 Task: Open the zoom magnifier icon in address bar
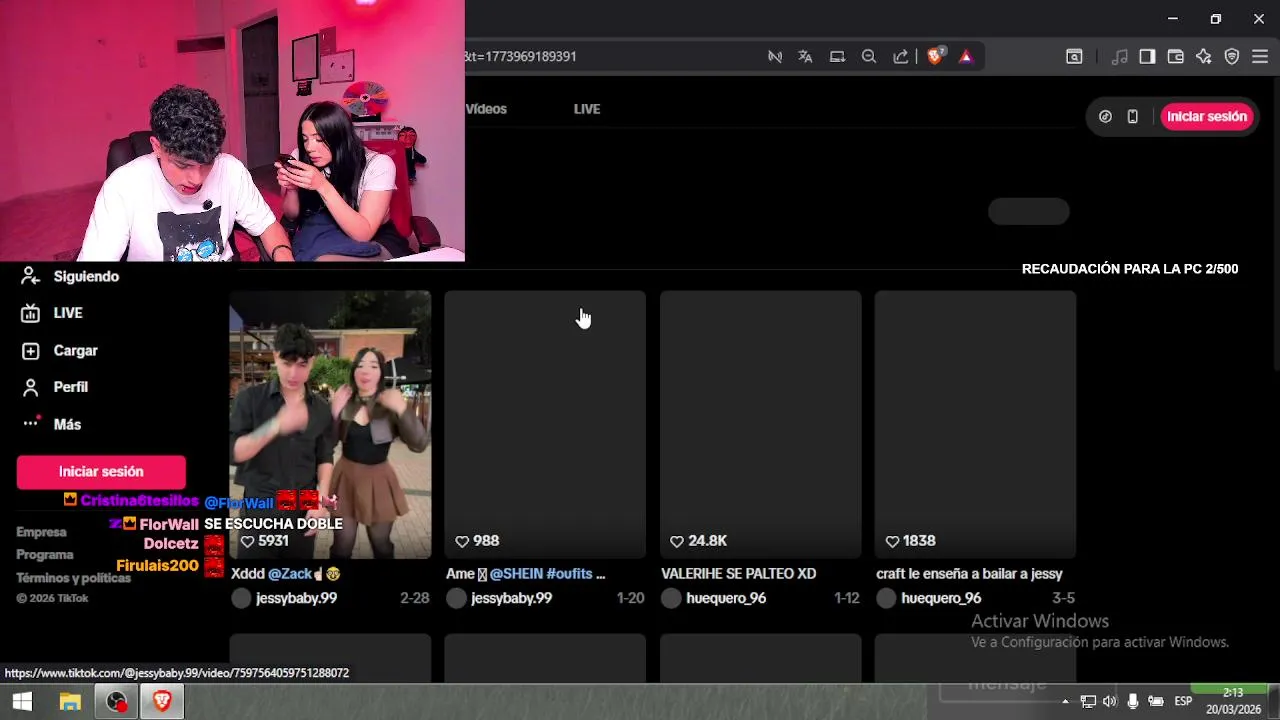869,57
